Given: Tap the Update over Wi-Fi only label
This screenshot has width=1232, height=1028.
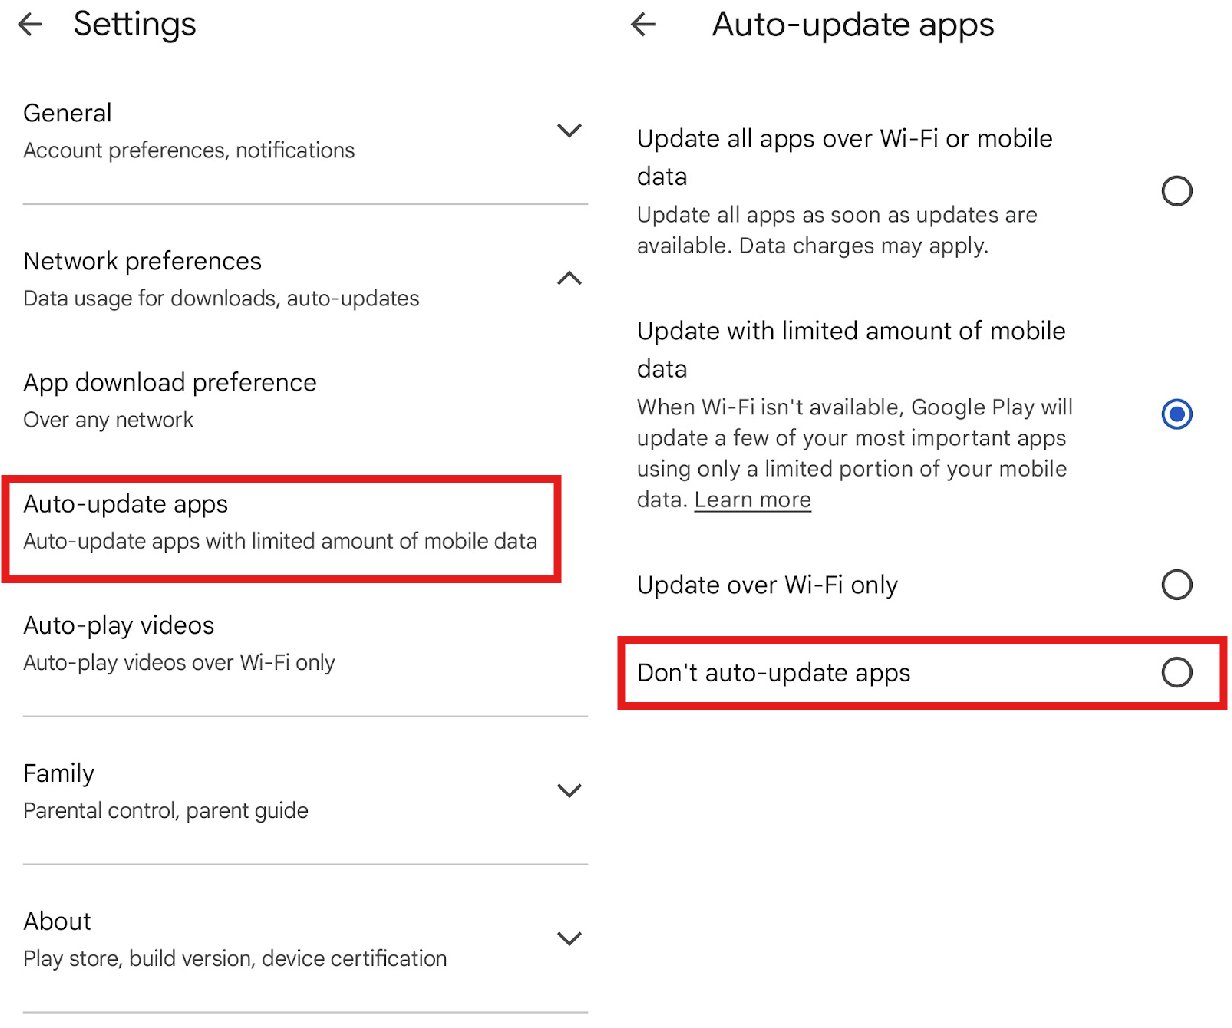Looking at the screenshot, I should coord(767,585).
